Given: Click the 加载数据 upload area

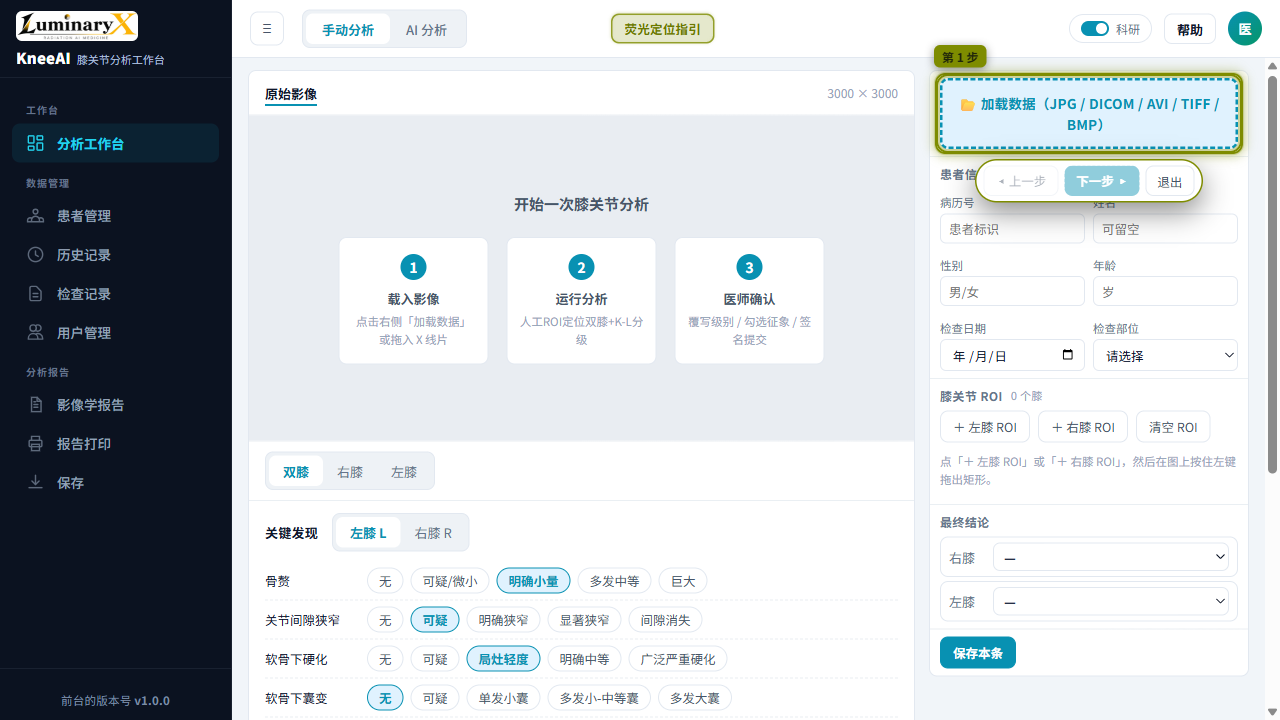Looking at the screenshot, I should click(1089, 114).
